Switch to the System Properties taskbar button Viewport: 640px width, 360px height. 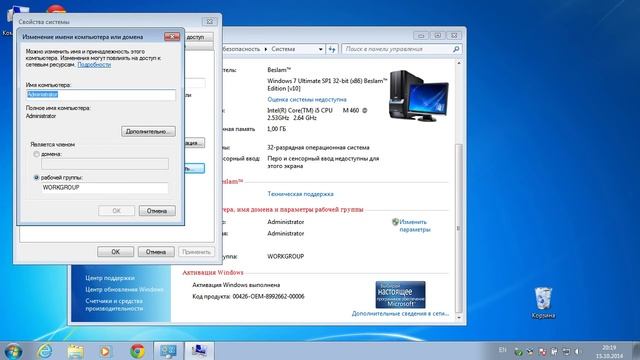(x=199, y=351)
